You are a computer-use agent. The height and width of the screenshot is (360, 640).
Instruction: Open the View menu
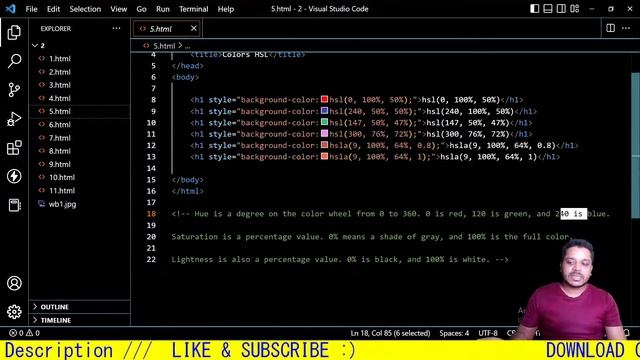click(x=118, y=9)
